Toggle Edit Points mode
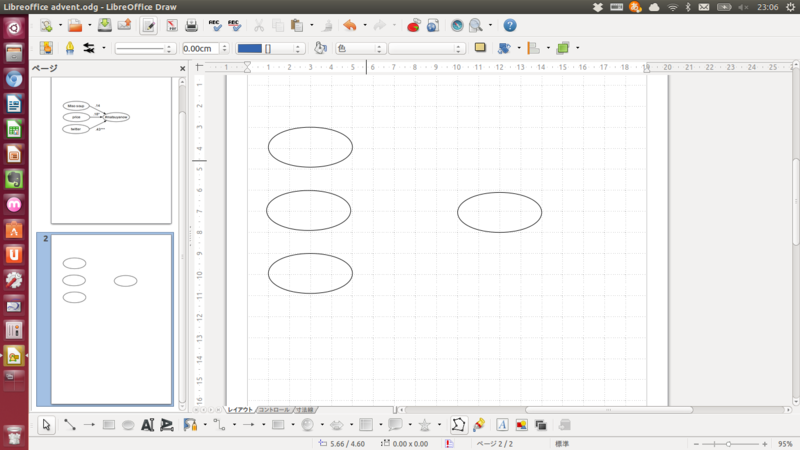Image resolution: width=800 pixels, height=450 pixels. pos(458,425)
